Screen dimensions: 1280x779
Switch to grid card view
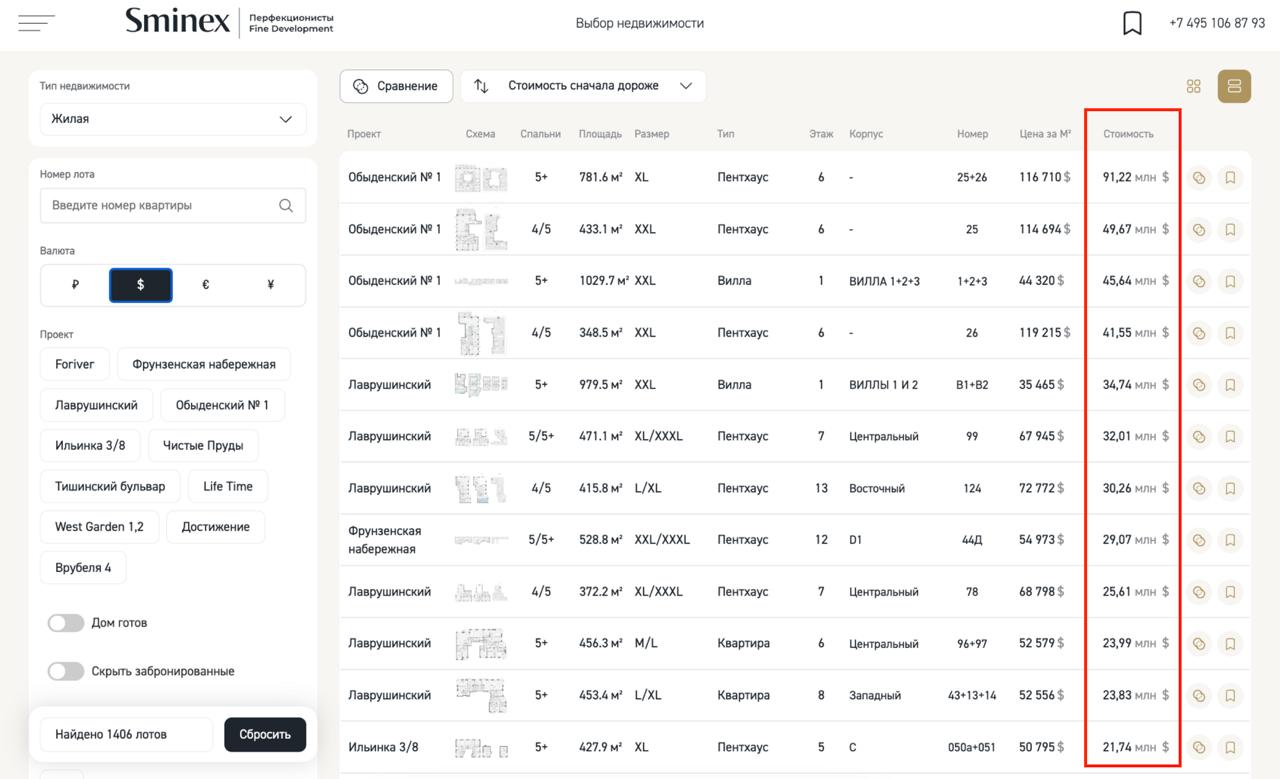click(1193, 87)
